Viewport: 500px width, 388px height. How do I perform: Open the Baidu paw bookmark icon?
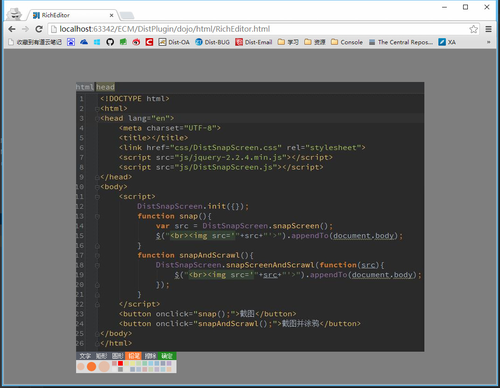(x=71, y=42)
